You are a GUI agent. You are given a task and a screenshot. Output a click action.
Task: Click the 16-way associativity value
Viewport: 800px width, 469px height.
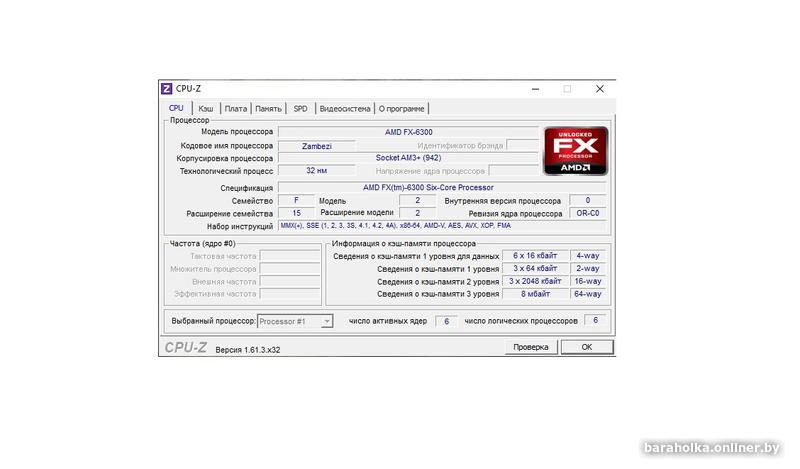[x=588, y=281]
